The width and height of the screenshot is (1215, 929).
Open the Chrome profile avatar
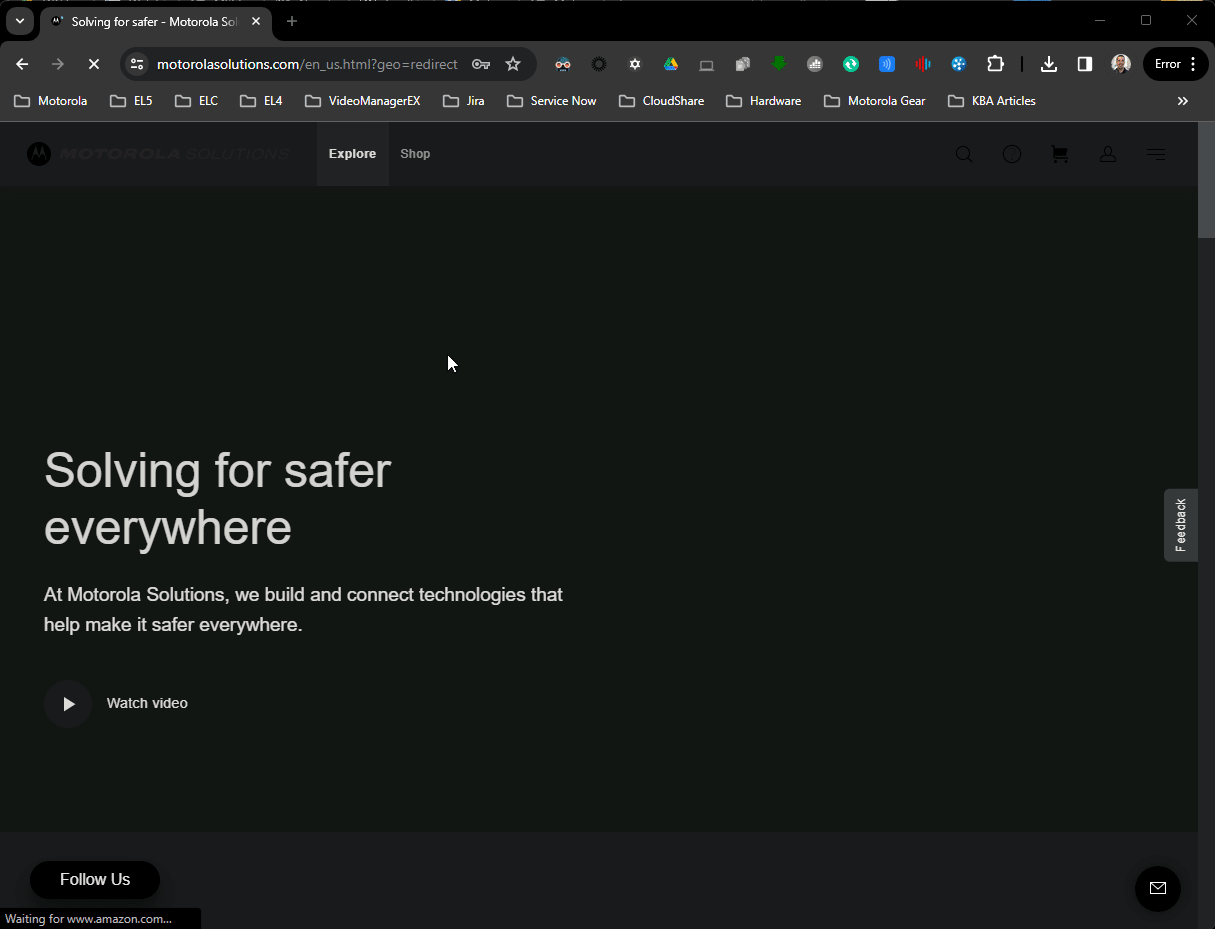tap(1121, 64)
